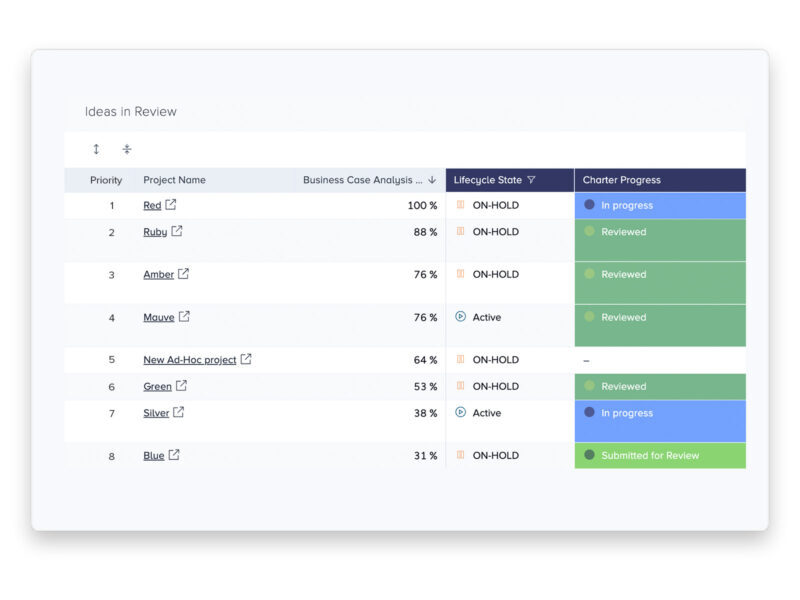The height and width of the screenshot is (600, 800).
Task: Open the New Ad-Hoc project link
Action: tap(189, 360)
